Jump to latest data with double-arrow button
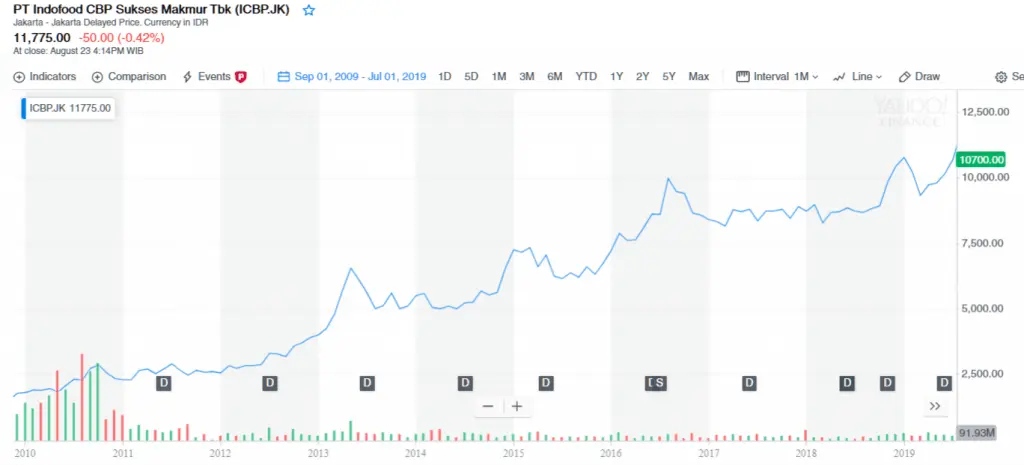Image resolution: width=1024 pixels, height=465 pixels. [935, 406]
